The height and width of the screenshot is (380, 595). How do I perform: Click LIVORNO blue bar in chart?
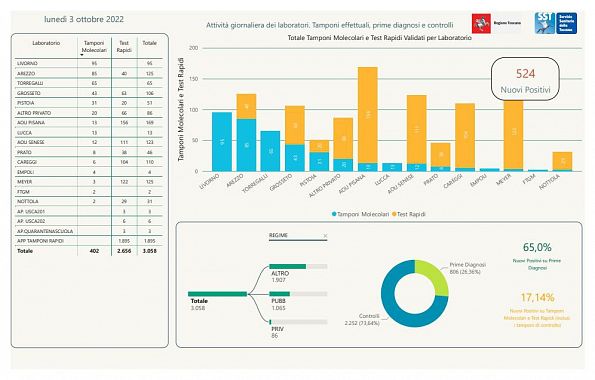click(x=222, y=142)
